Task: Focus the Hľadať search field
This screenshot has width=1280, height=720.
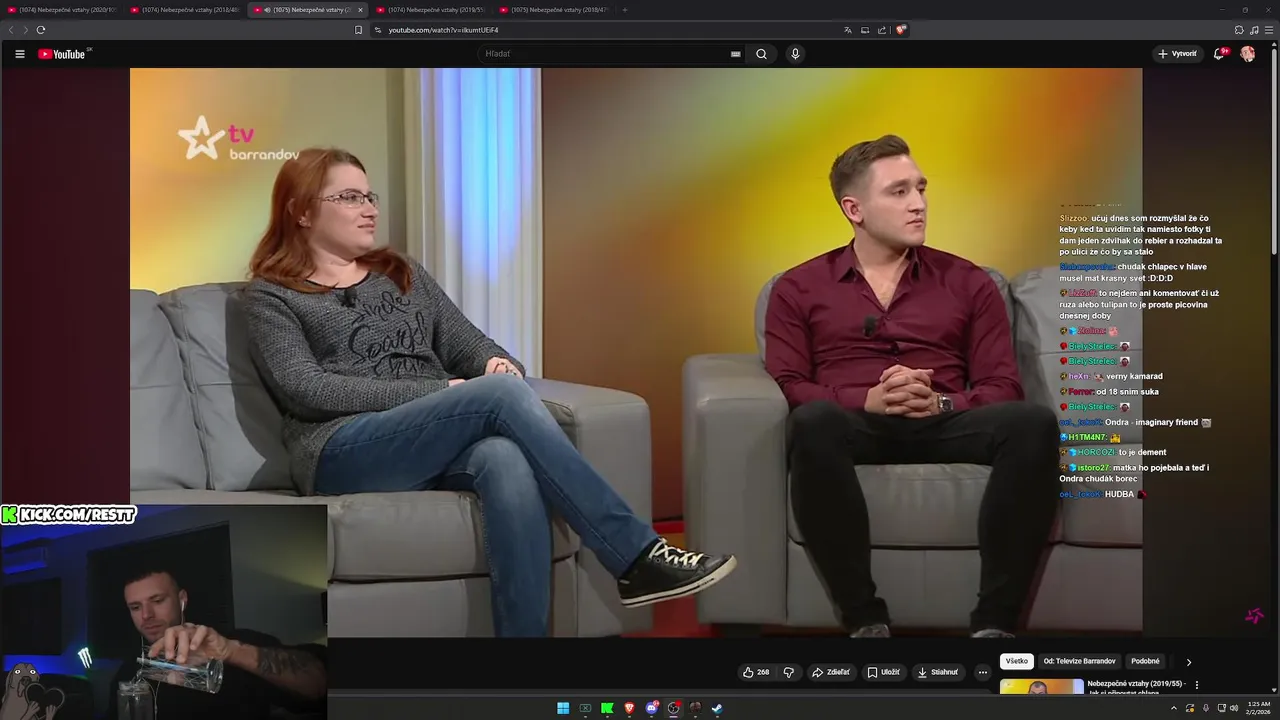Action: tap(605, 54)
